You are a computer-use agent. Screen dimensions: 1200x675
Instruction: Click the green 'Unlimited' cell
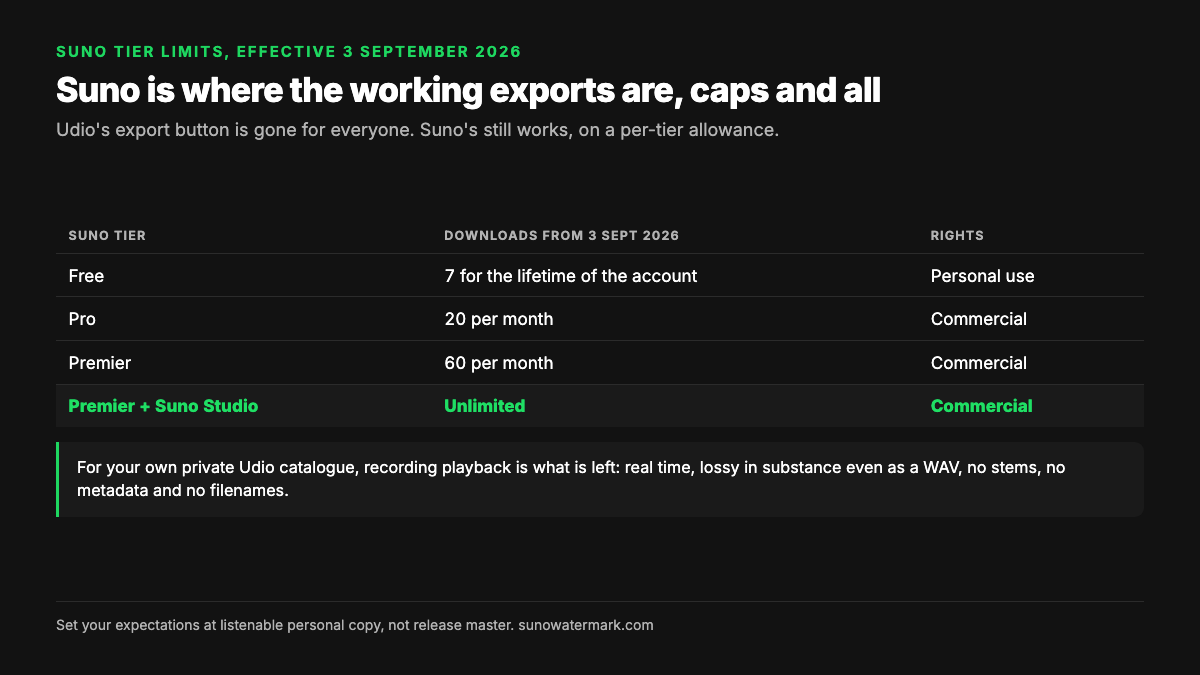coord(484,406)
